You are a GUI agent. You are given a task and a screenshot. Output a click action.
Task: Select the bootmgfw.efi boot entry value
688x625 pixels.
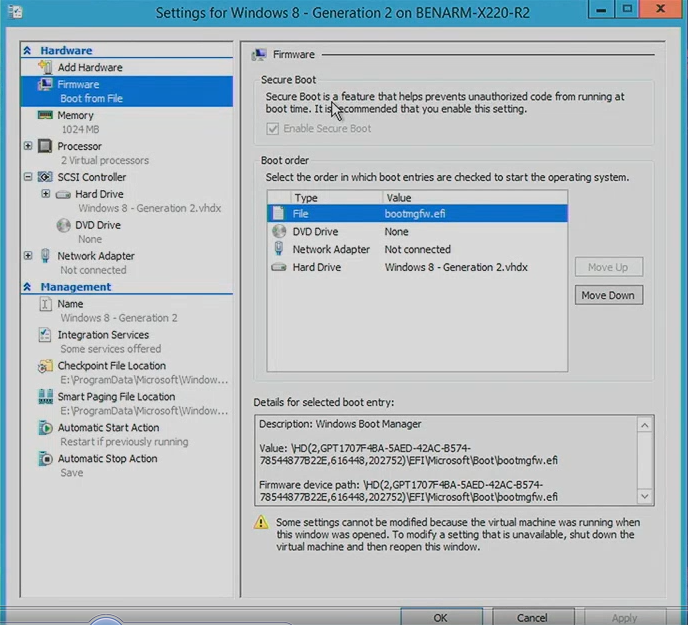pyautogui.click(x=415, y=214)
